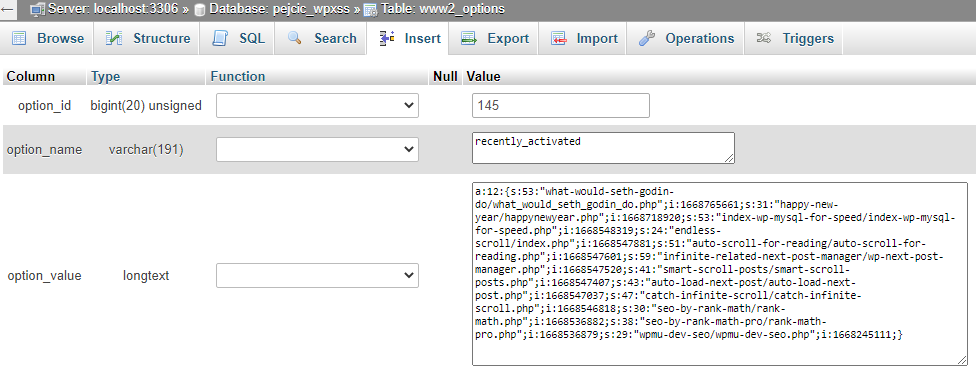The height and width of the screenshot is (375, 976).
Task: Click the Function column header link
Action: (238, 77)
